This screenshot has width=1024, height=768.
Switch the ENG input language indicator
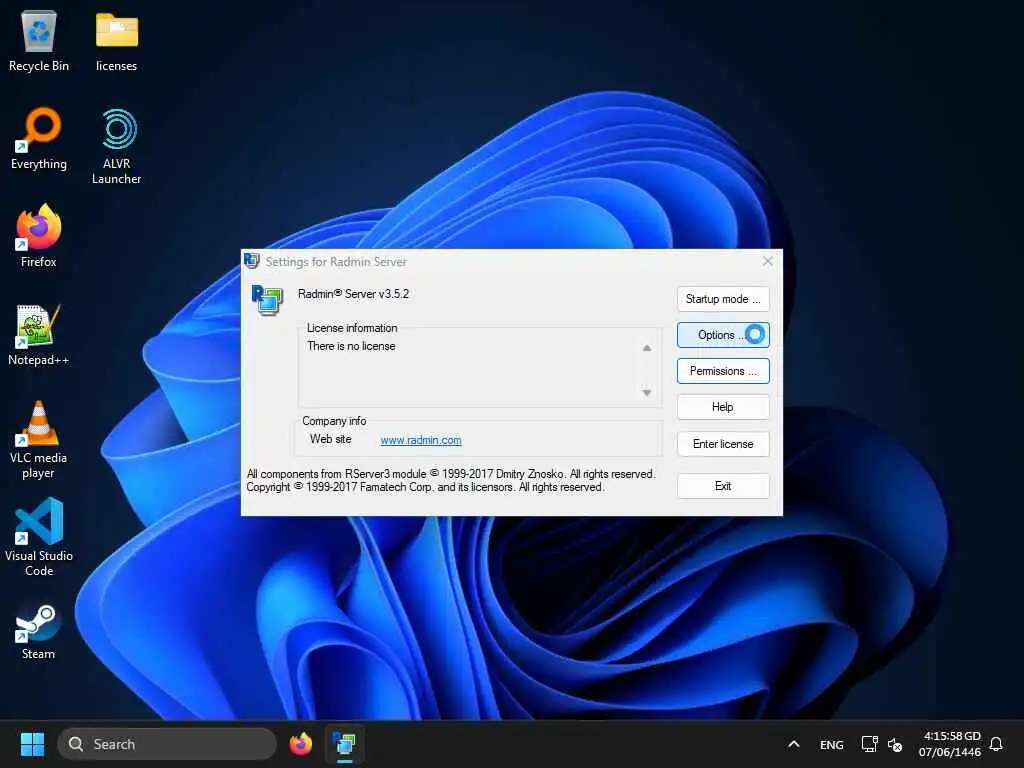pyautogui.click(x=831, y=744)
